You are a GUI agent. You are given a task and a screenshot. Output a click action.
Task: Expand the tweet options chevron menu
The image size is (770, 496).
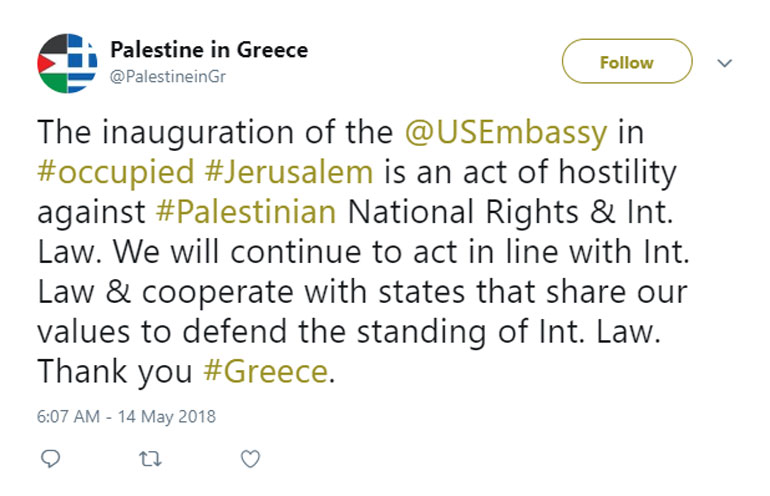727,62
